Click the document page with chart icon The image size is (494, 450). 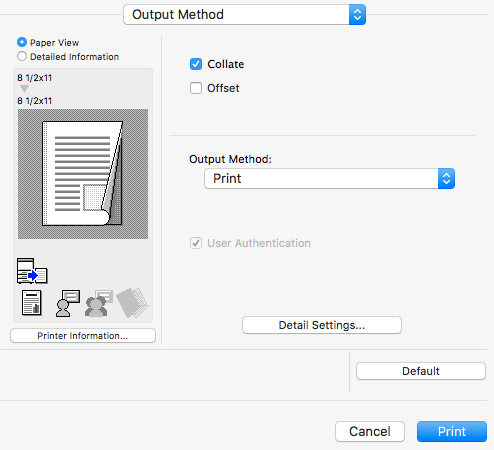32,303
